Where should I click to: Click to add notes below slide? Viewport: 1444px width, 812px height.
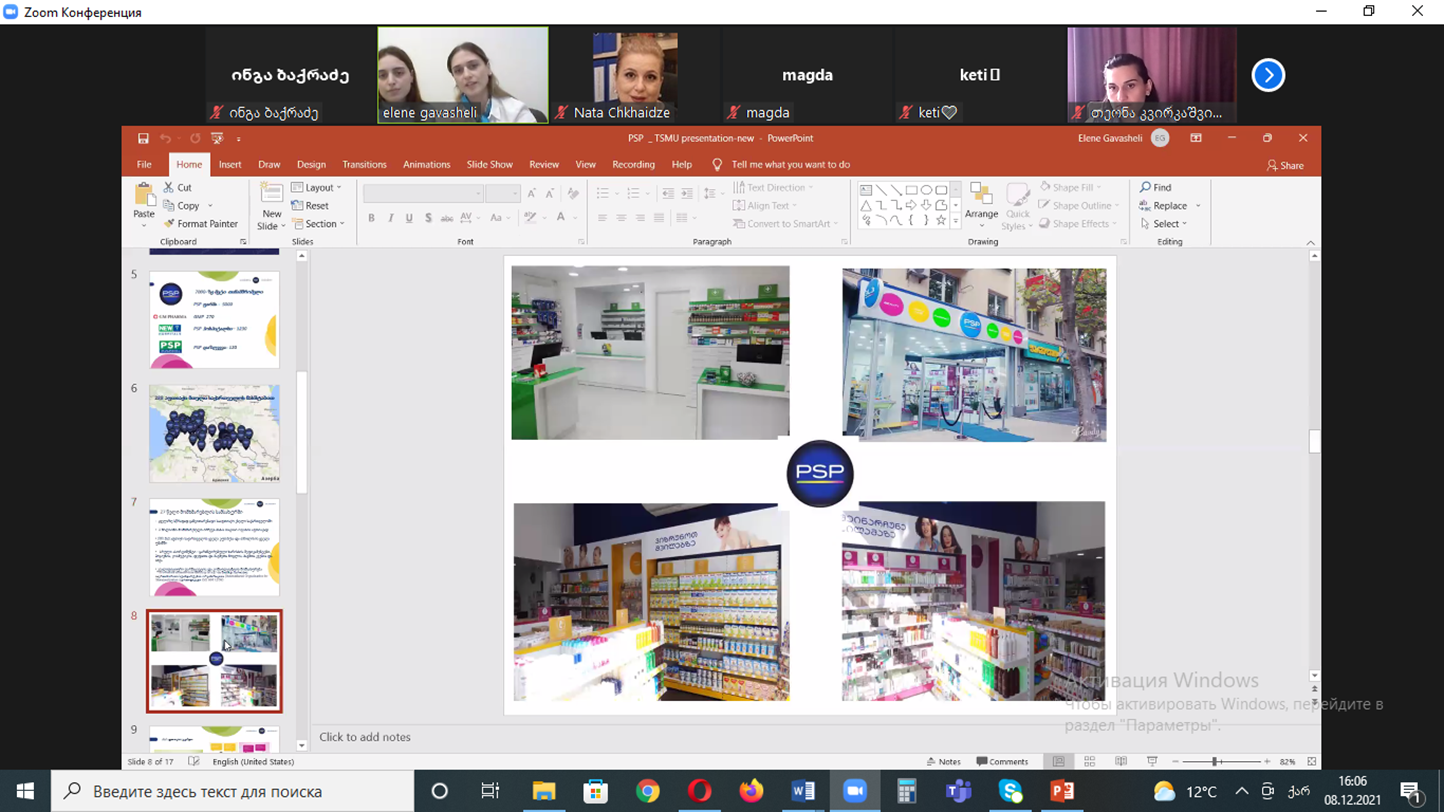tap(365, 737)
